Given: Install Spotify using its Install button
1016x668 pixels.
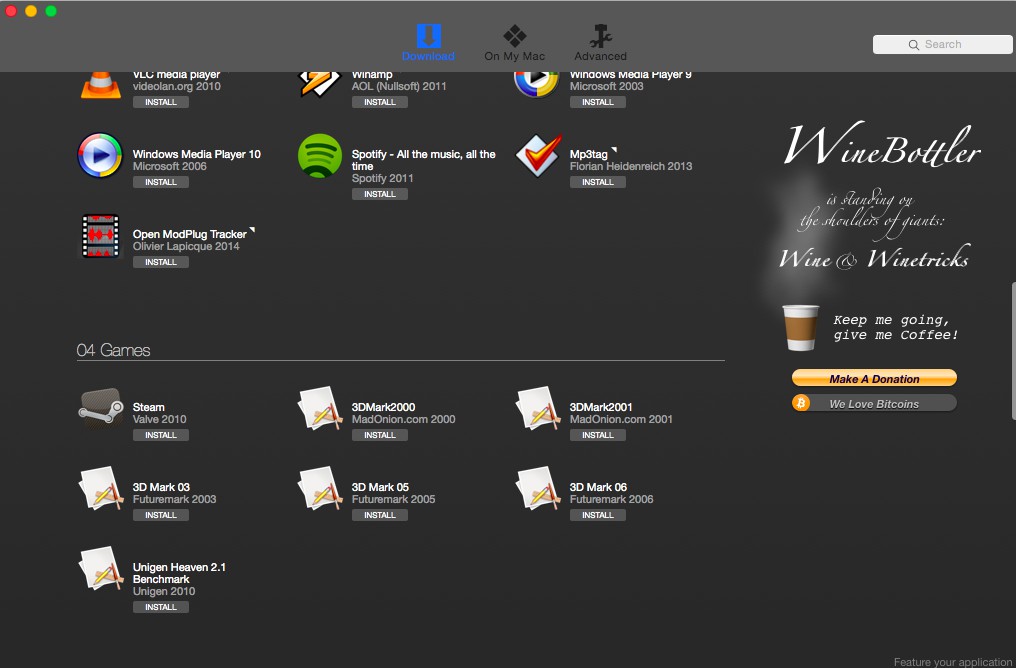Looking at the screenshot, I should point(380,194).
